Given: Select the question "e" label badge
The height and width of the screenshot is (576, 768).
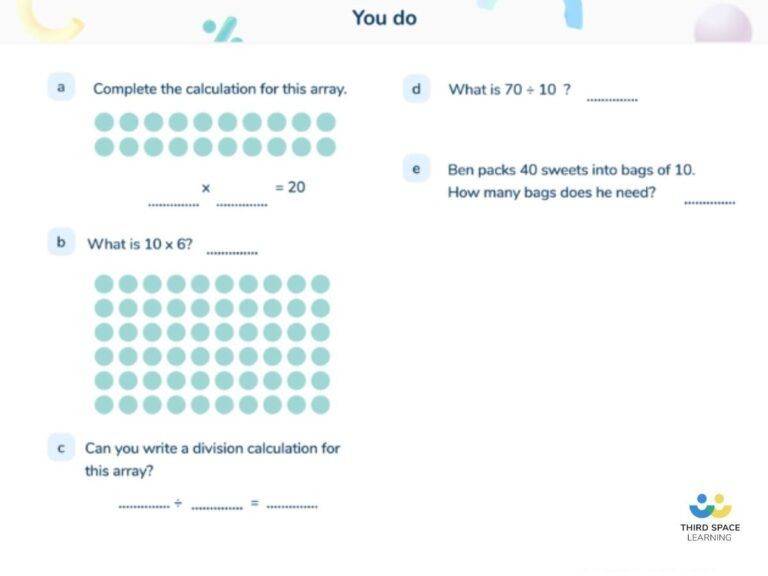Looking at the screenshot, I should [415, 169].
